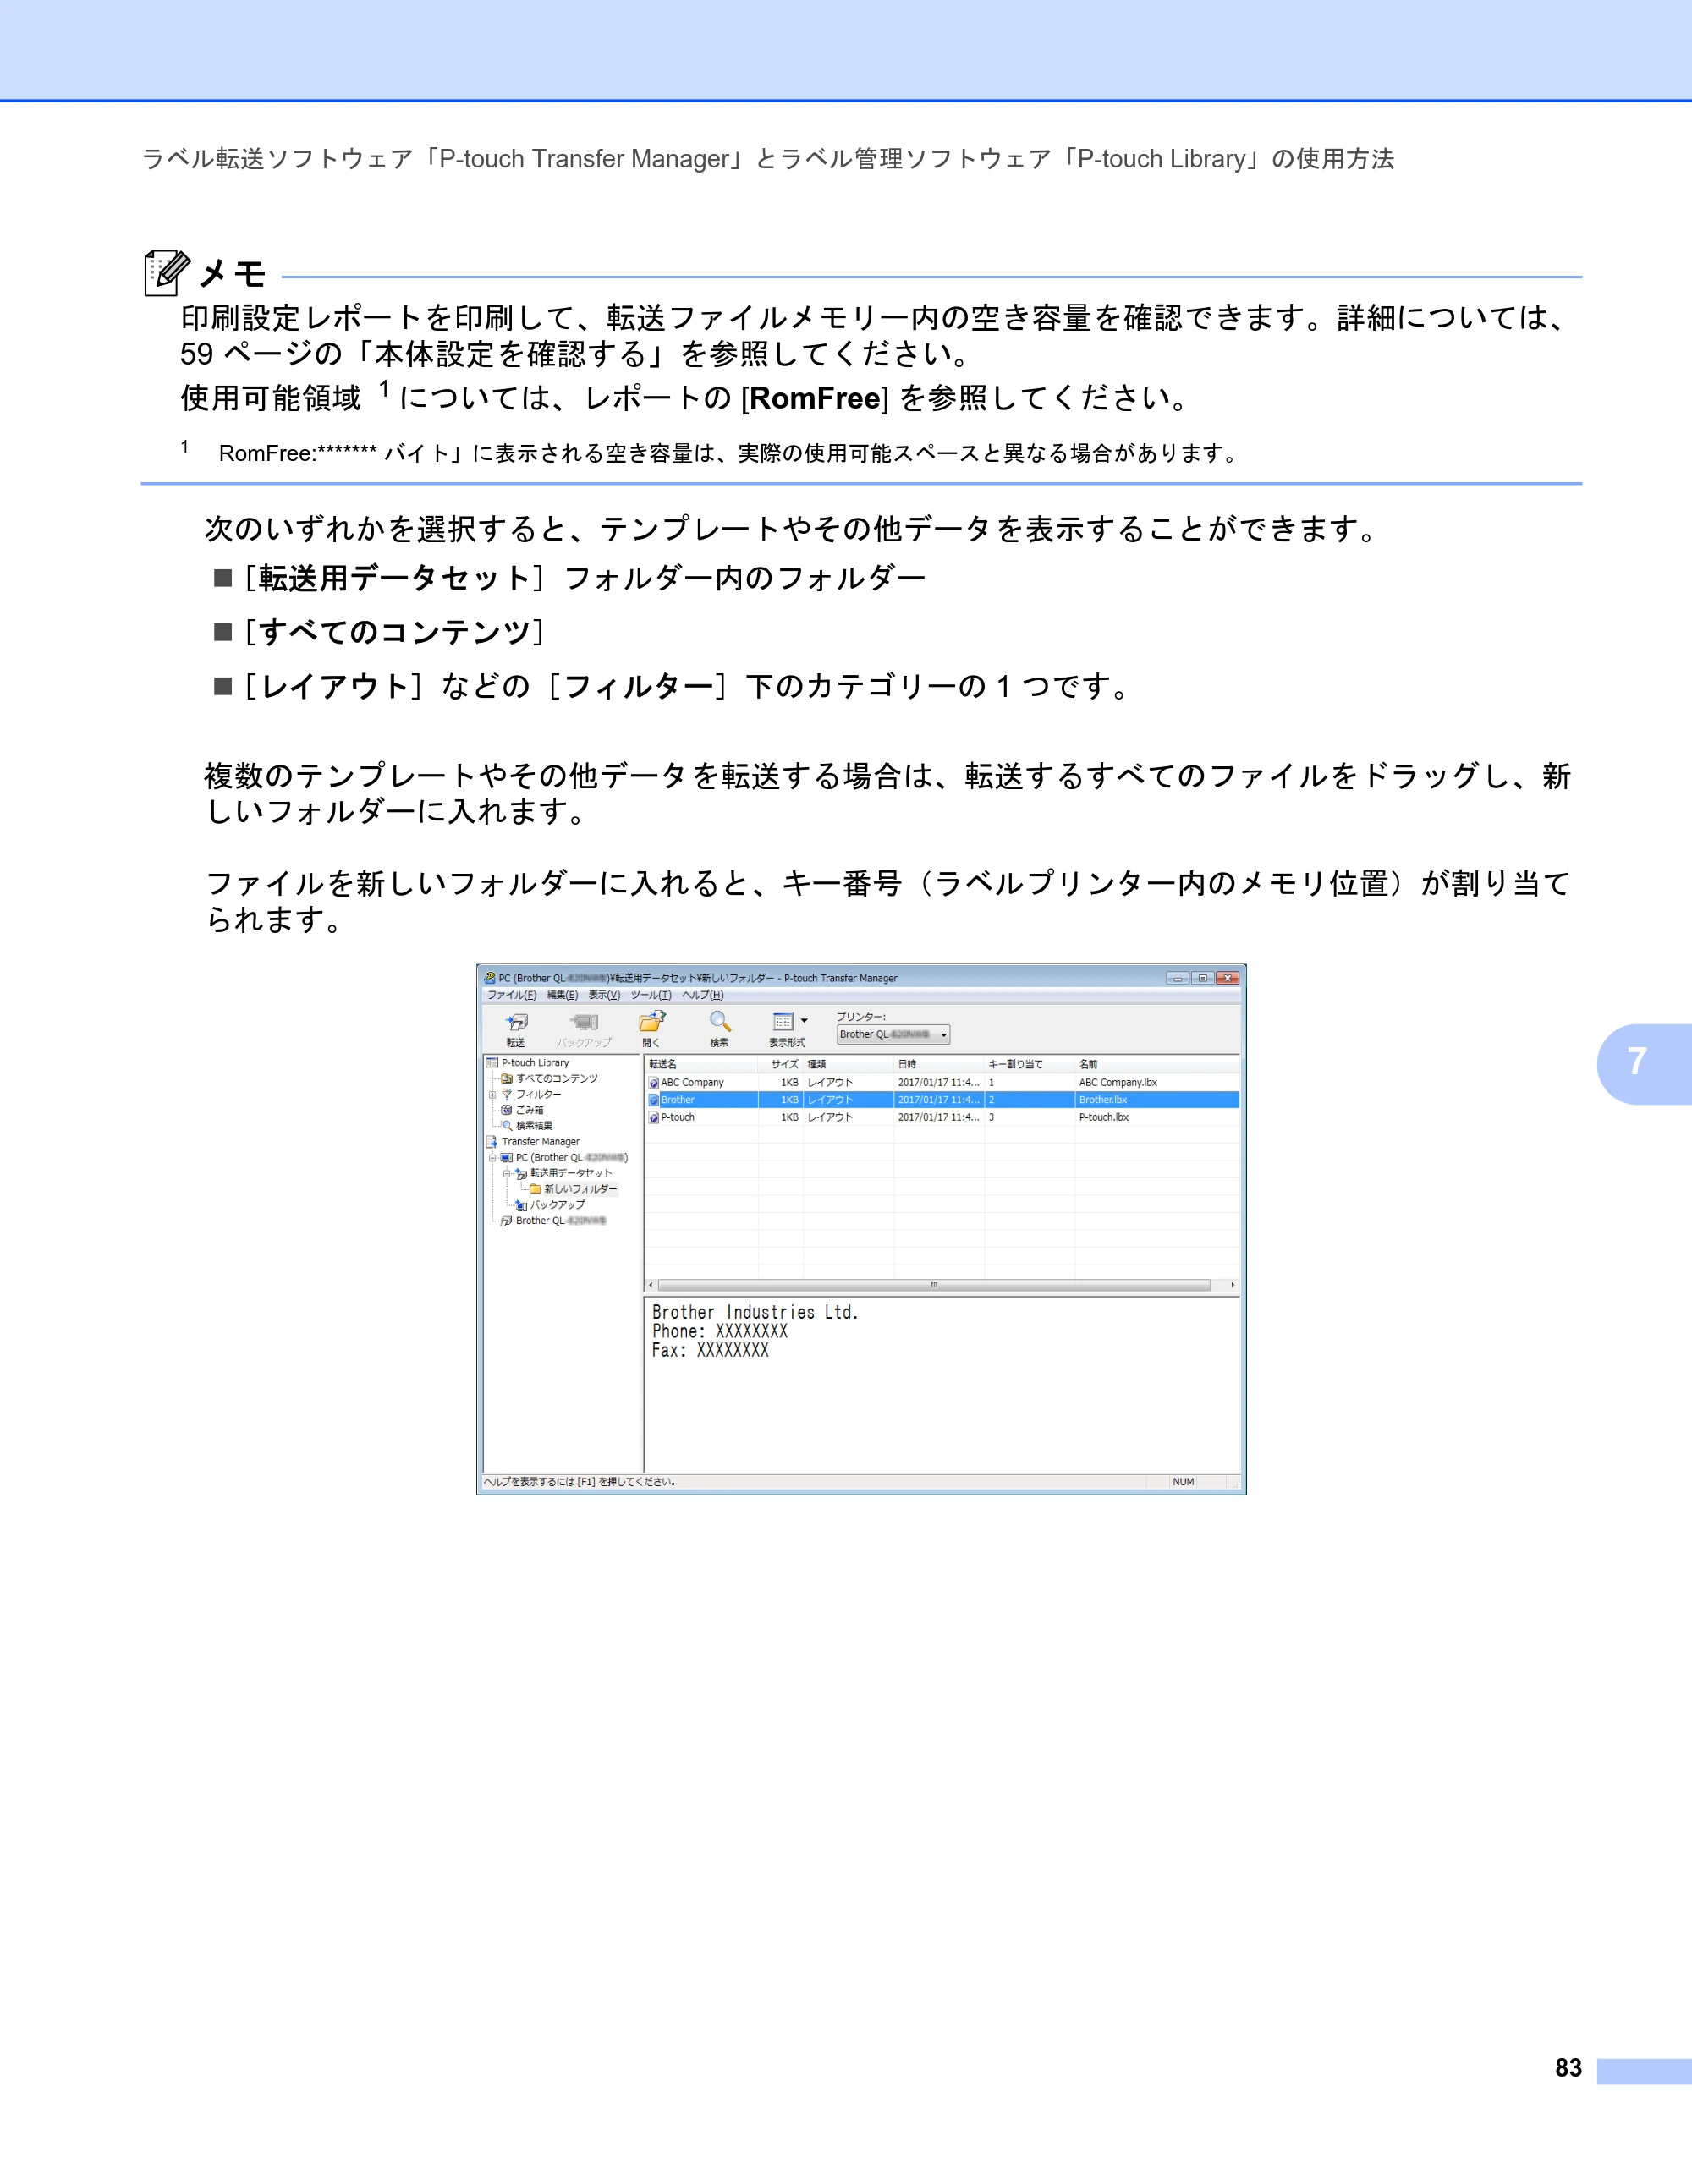Click the list horizontal scrollbar thumb
Screen dimensions: 1692x2184
(x=934, y=1286)
